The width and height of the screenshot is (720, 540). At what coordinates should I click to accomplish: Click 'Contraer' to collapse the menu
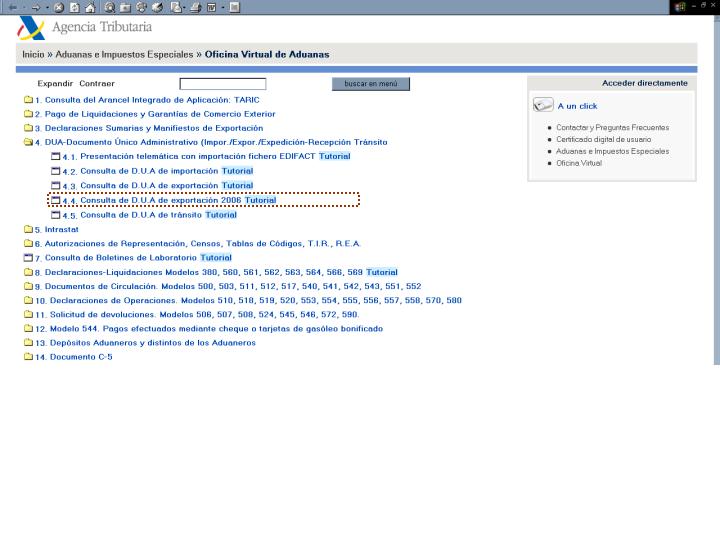97,84
